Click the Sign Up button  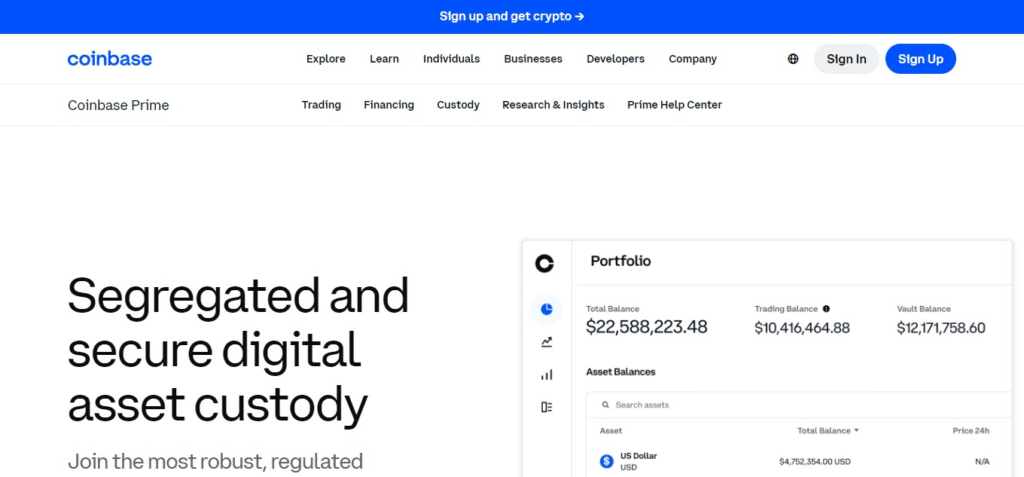coord(920,59)
